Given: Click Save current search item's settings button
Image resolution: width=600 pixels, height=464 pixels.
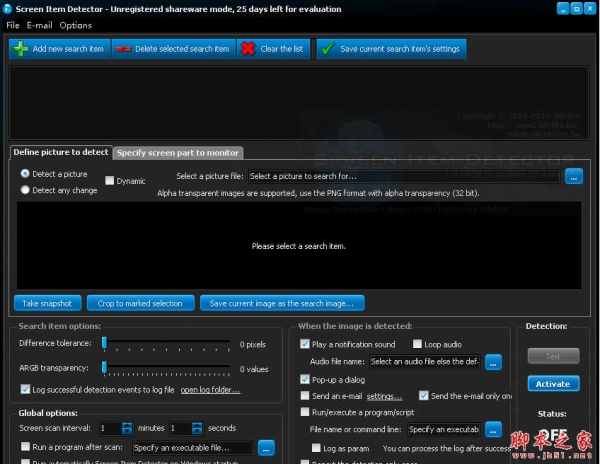Looking at the screenshot, I should pyautogui.click(x=391, y=49).
